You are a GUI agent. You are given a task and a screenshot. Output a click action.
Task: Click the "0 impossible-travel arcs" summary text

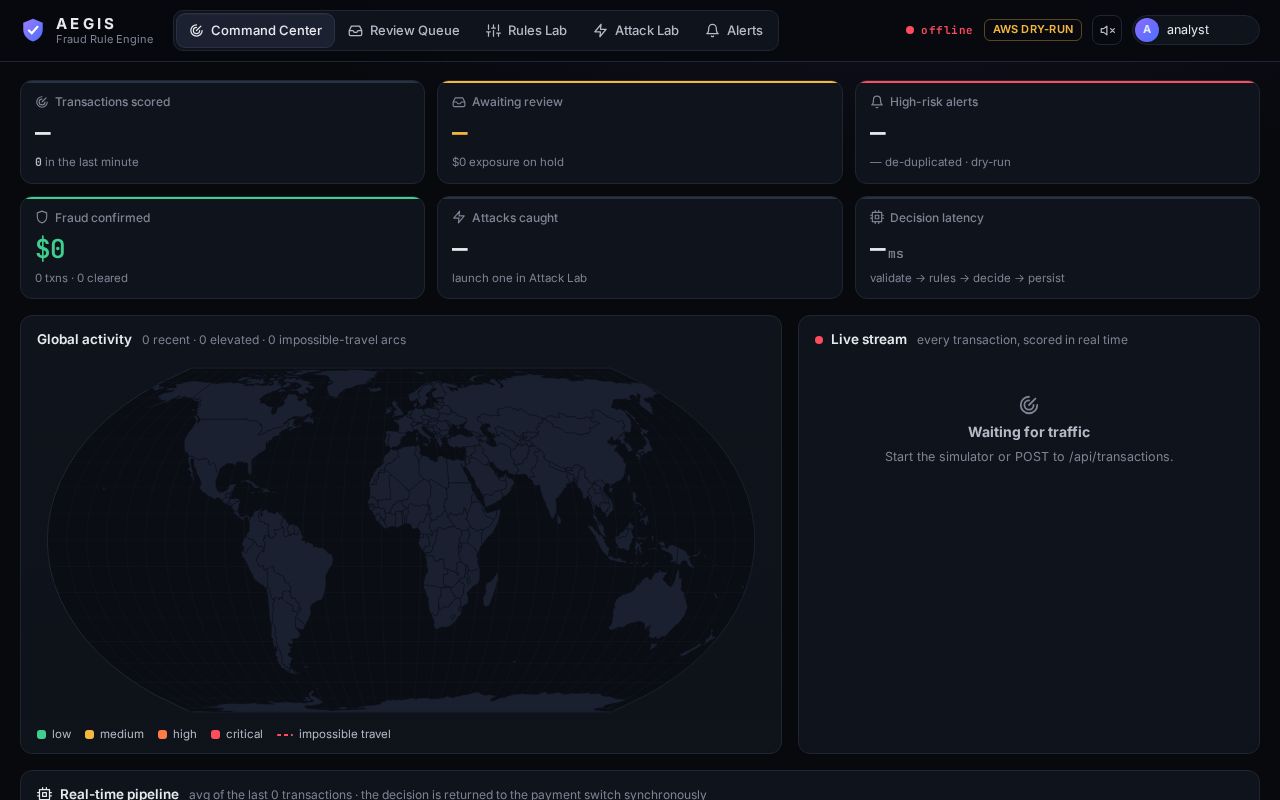coord(337,340)
